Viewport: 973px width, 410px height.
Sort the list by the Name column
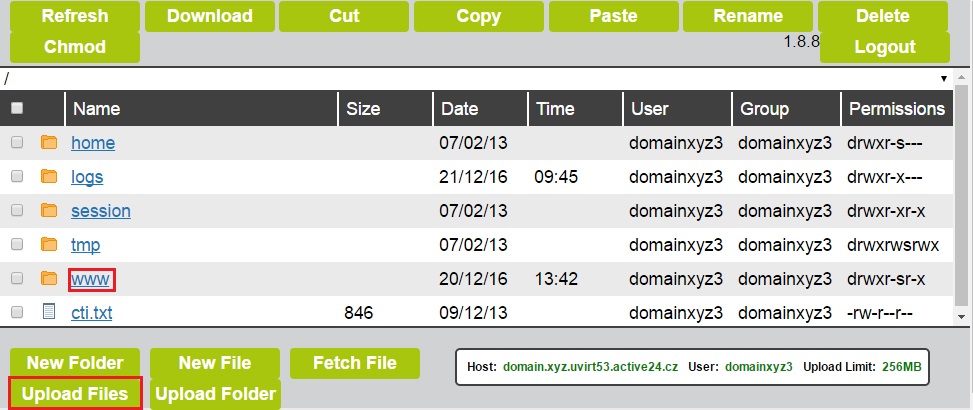point(97,109)
